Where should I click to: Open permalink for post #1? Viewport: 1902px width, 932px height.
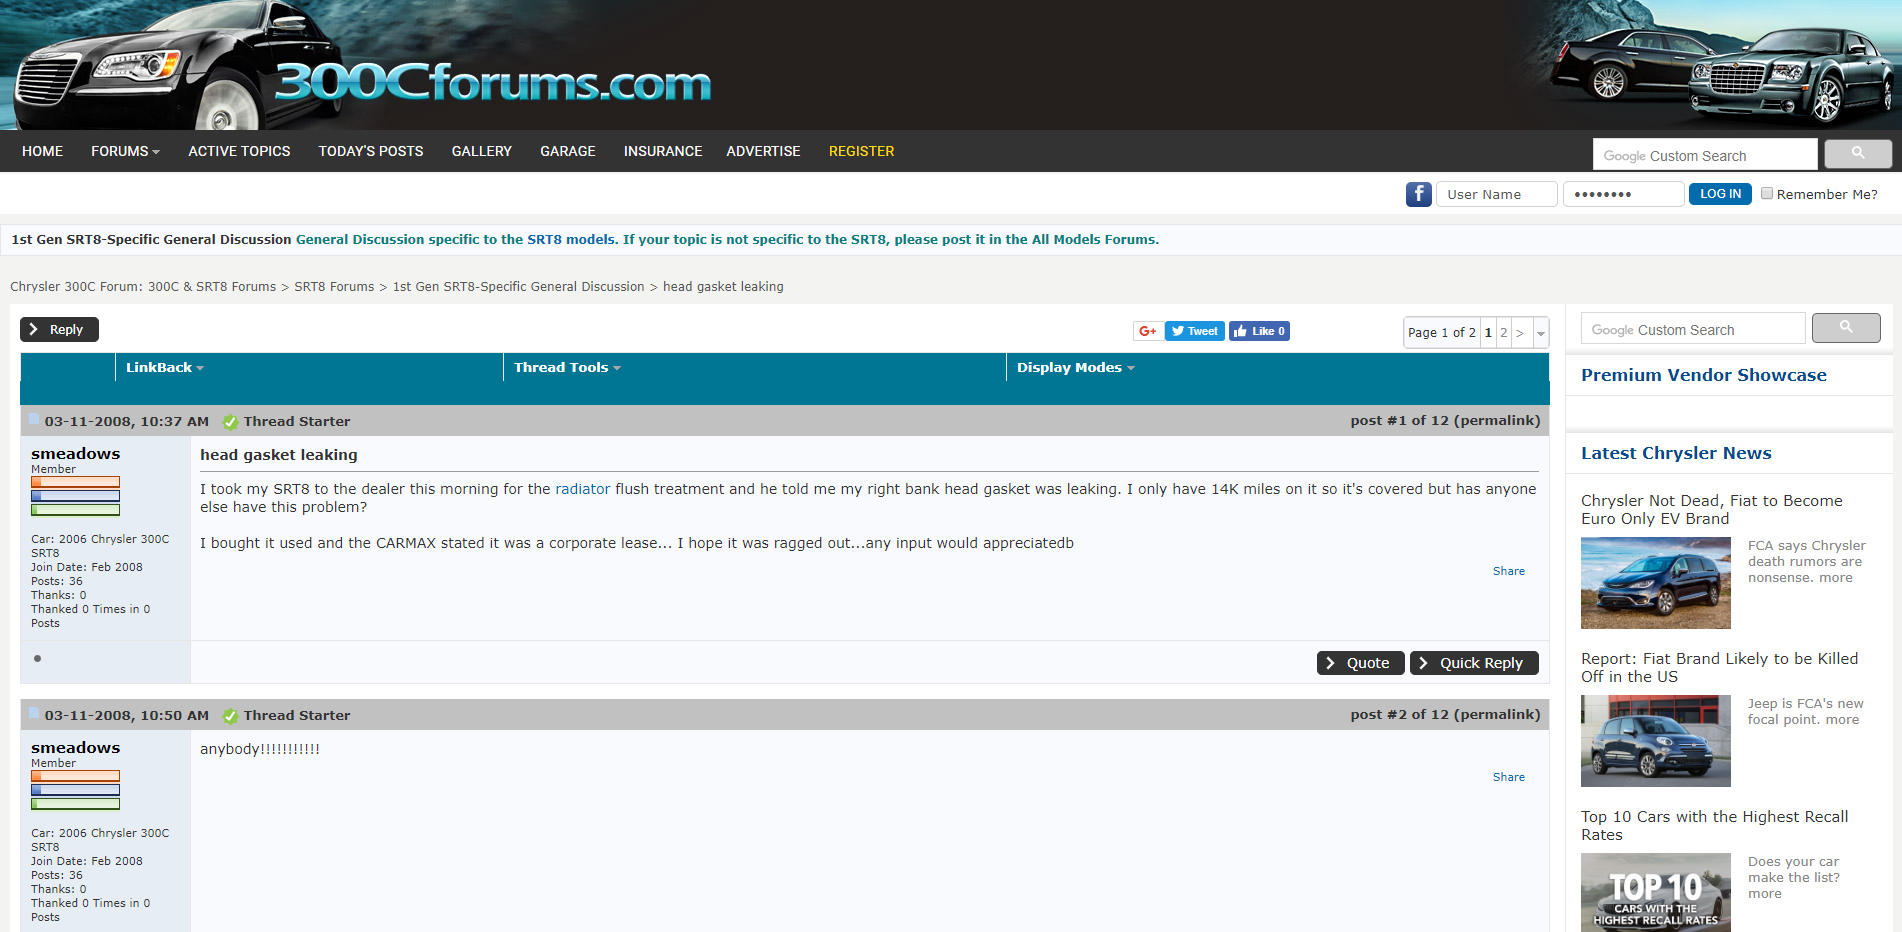tap(1496, 421)
